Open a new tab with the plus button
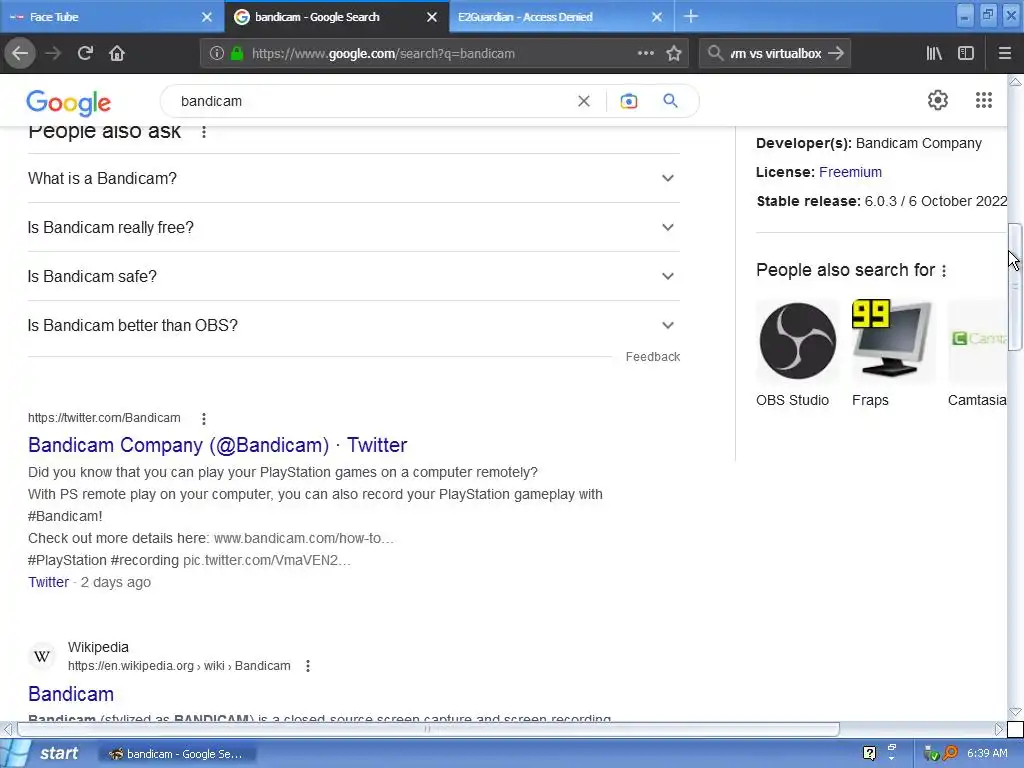This screenshot has height=768, width=1024. 691,16
